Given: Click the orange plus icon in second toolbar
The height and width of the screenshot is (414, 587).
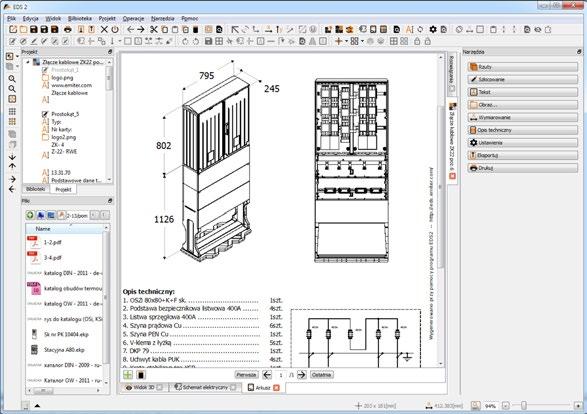Looking at the screenshot, I should [338, 41].
